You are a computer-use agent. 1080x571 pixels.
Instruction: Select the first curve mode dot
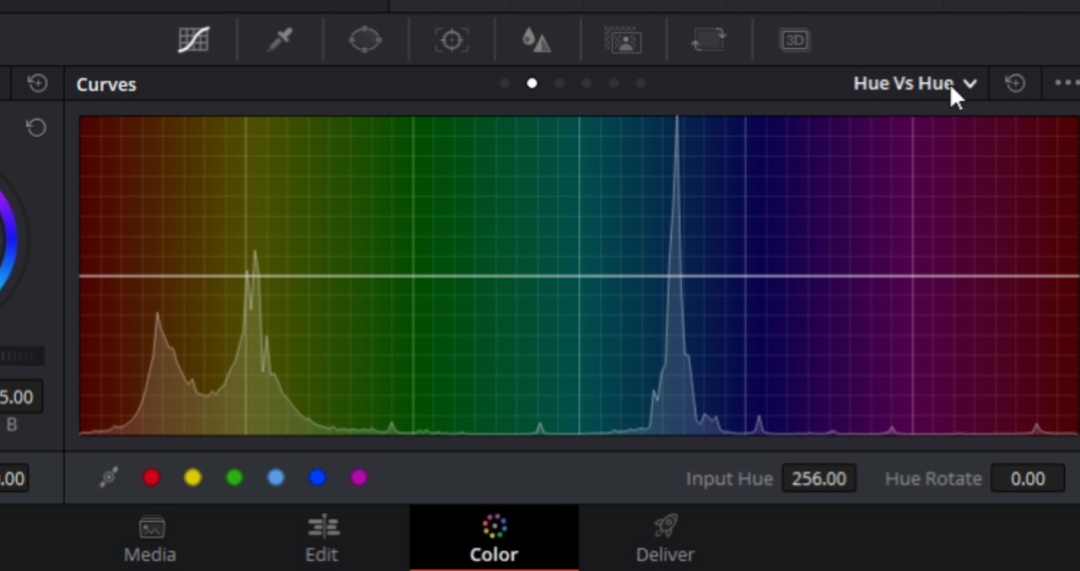[x=505, y=84]
